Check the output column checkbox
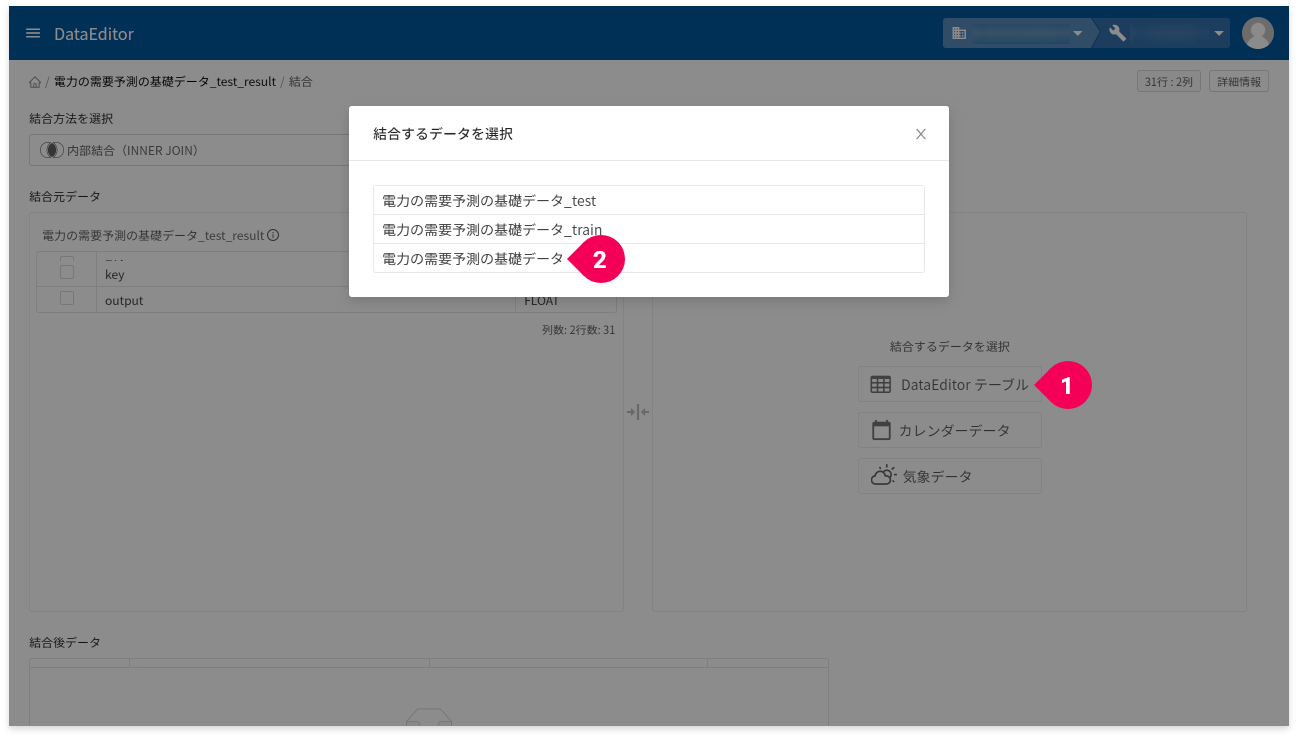Viewport: 1298px width, 738px height. point(67,298)
